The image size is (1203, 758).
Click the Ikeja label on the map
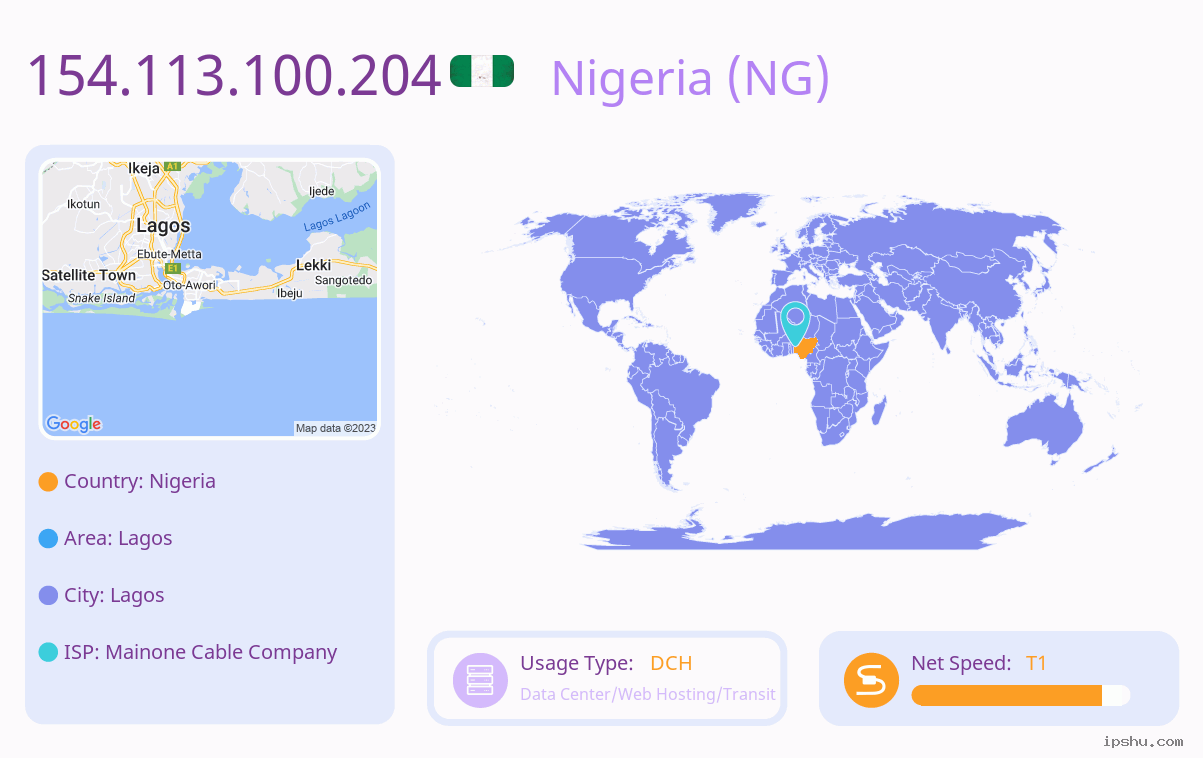point(144,169)
